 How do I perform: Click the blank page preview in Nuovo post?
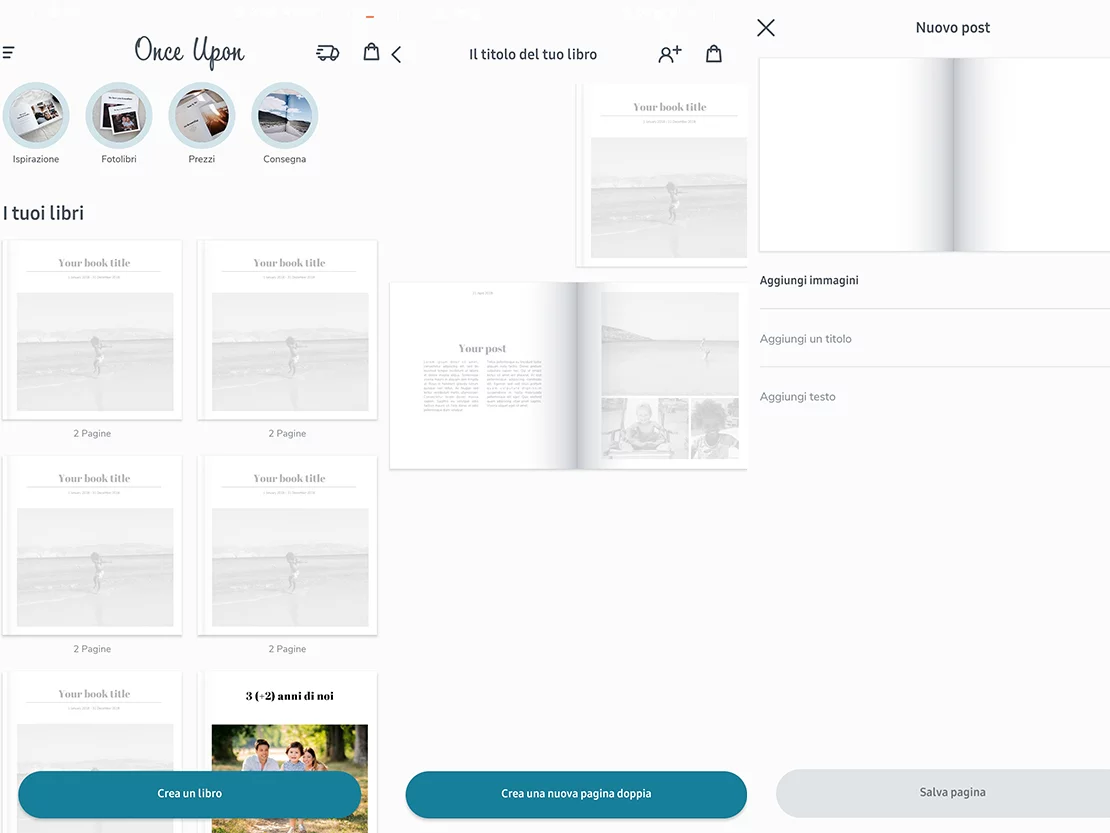934,155
